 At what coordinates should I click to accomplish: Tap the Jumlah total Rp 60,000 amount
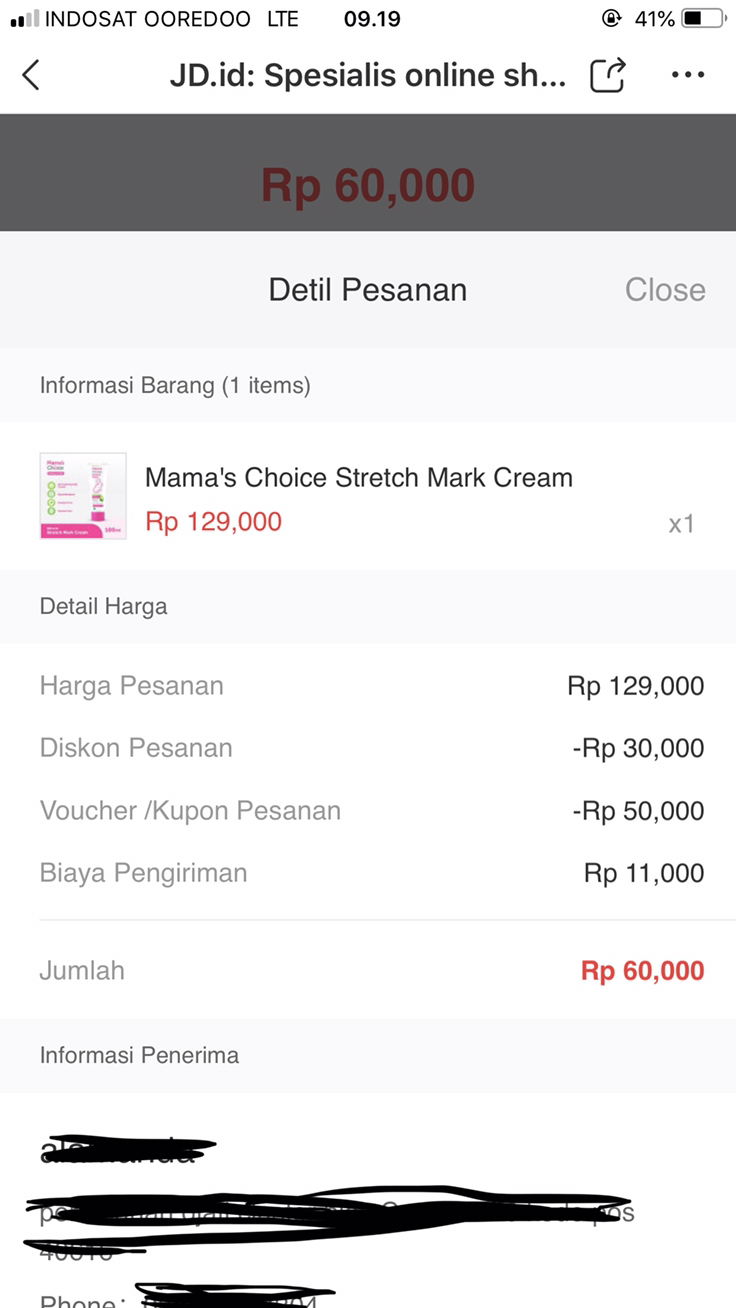(642, 971)
